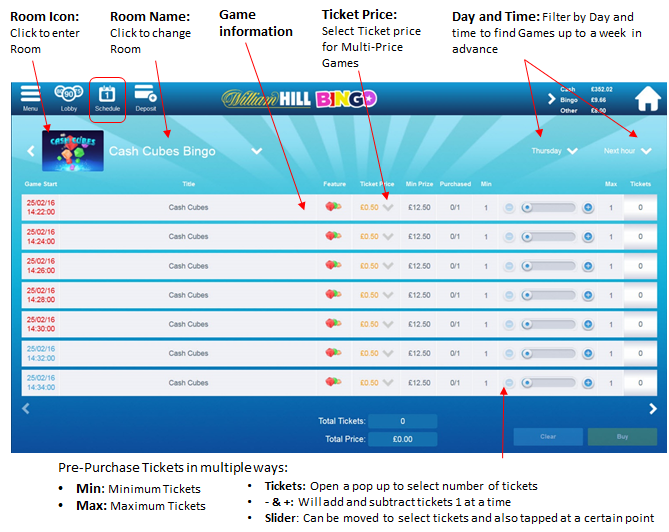Viewport: 669px width, 532px height.
Task: Subtract a ticket with minus on 14:34:00 game
Action: pyautogui.click(x=509, y=383)
